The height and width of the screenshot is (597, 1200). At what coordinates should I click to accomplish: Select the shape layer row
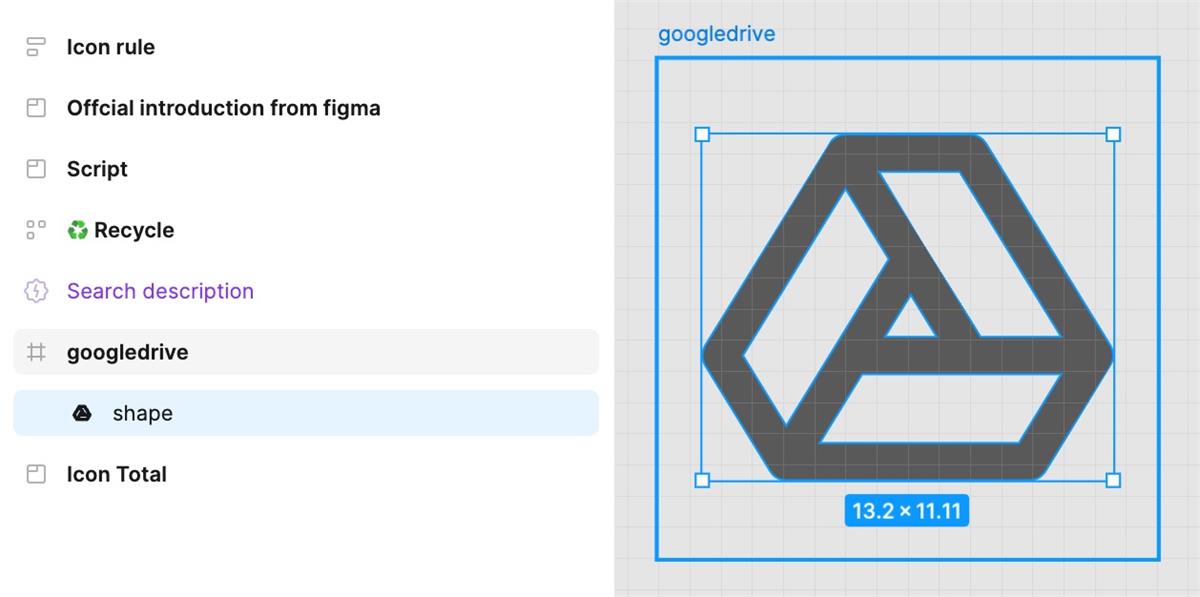coord(306,413)
